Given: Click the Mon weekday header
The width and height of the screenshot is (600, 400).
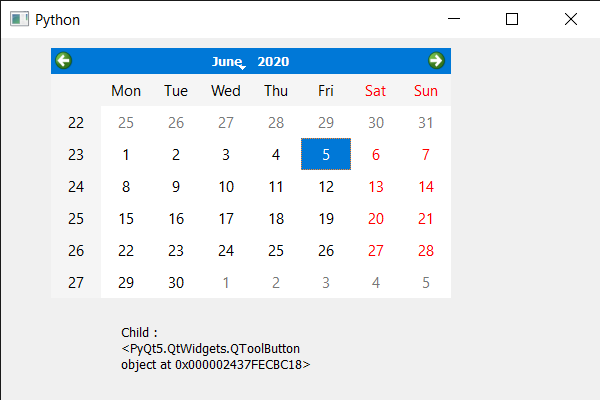Looking at the screenshot, I should 126,91.
